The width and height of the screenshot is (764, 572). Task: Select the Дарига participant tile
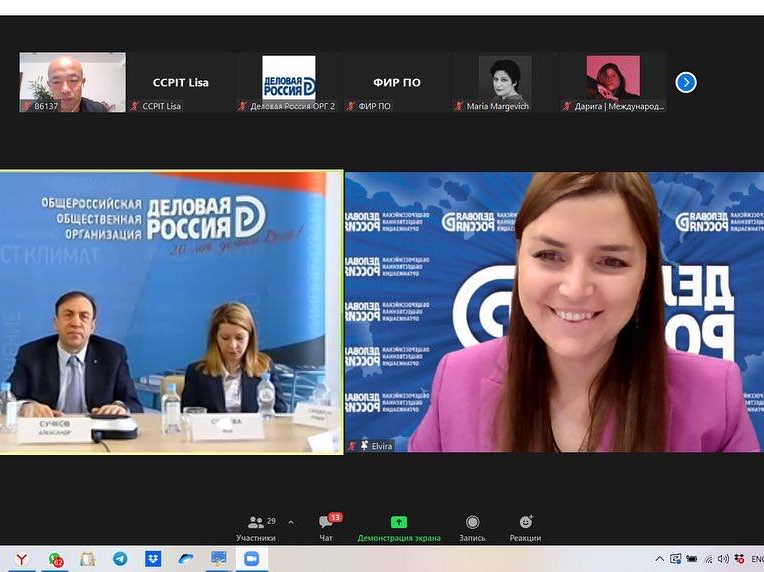pyautogui.click(x=613, y=82)
